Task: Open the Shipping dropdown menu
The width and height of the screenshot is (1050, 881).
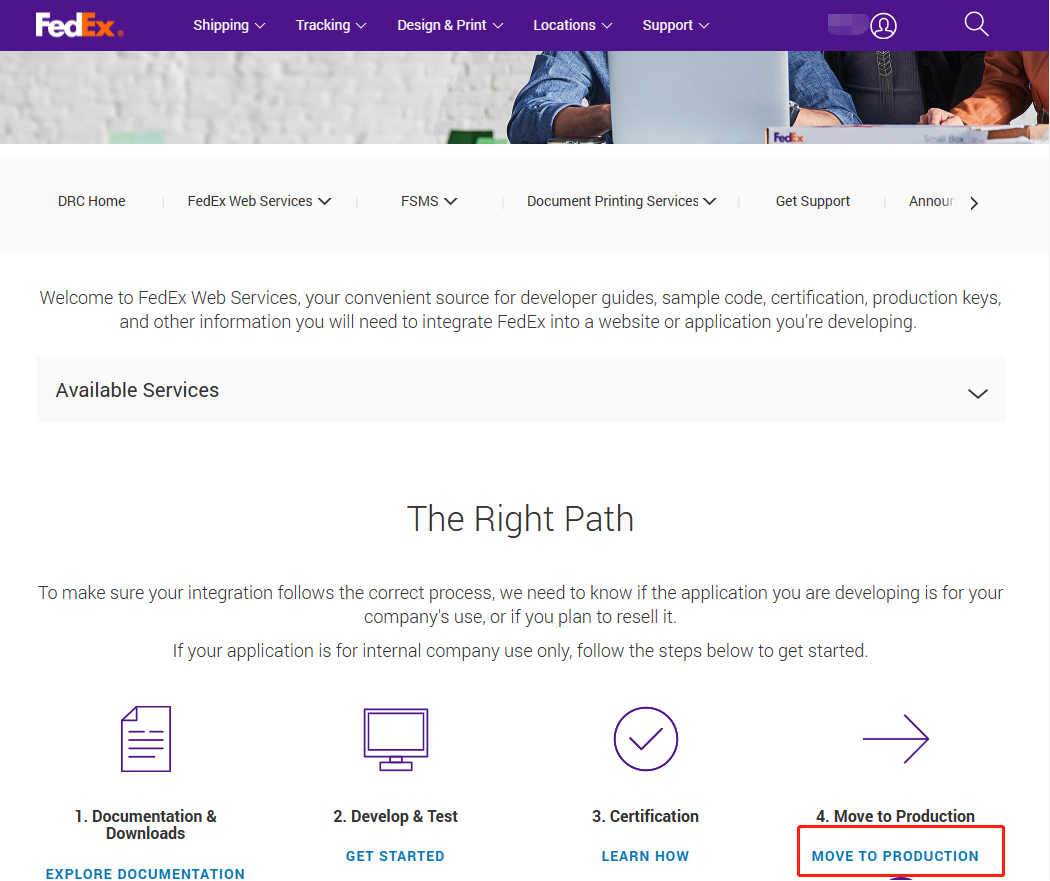Action: coord(229,25)
